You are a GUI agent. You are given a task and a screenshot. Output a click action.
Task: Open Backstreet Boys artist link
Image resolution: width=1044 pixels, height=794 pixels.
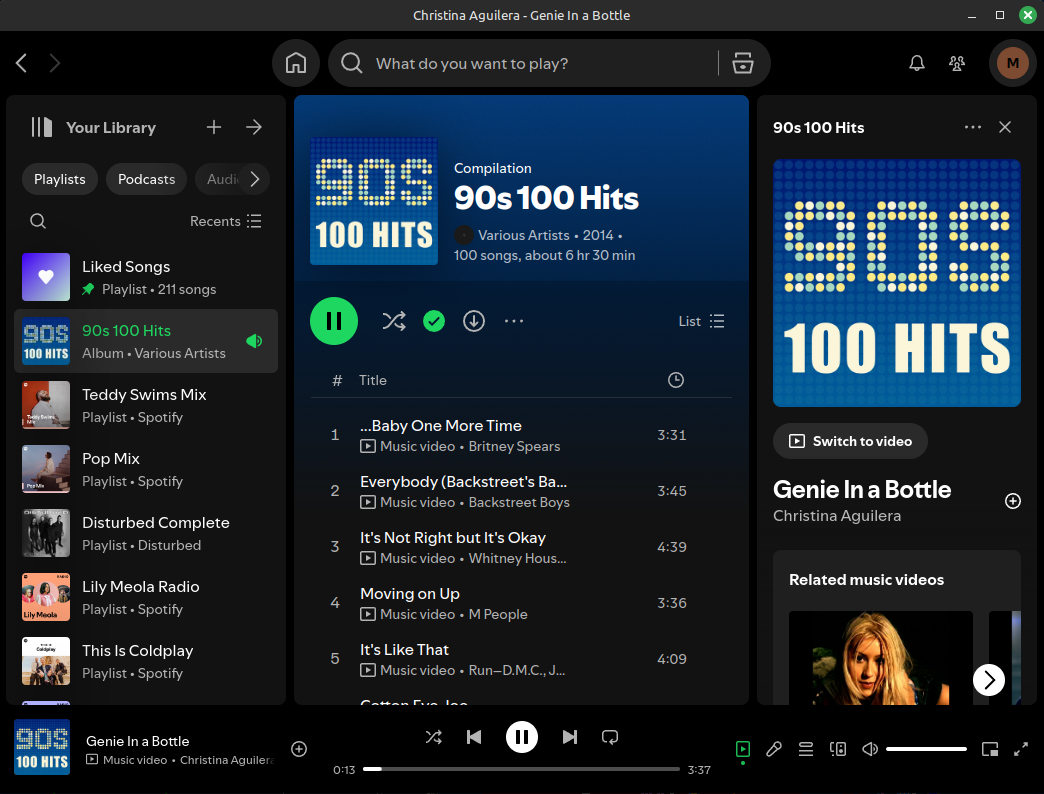pos(519,502)
